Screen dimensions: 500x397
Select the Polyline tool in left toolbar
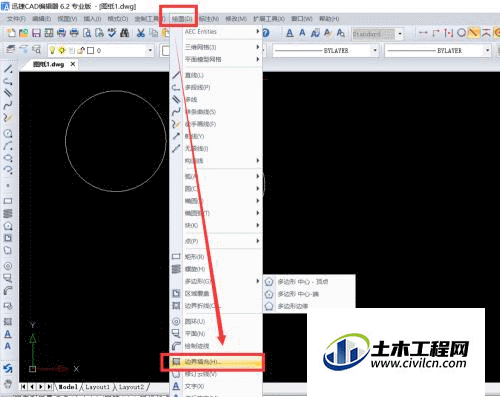tap(8, 82)
